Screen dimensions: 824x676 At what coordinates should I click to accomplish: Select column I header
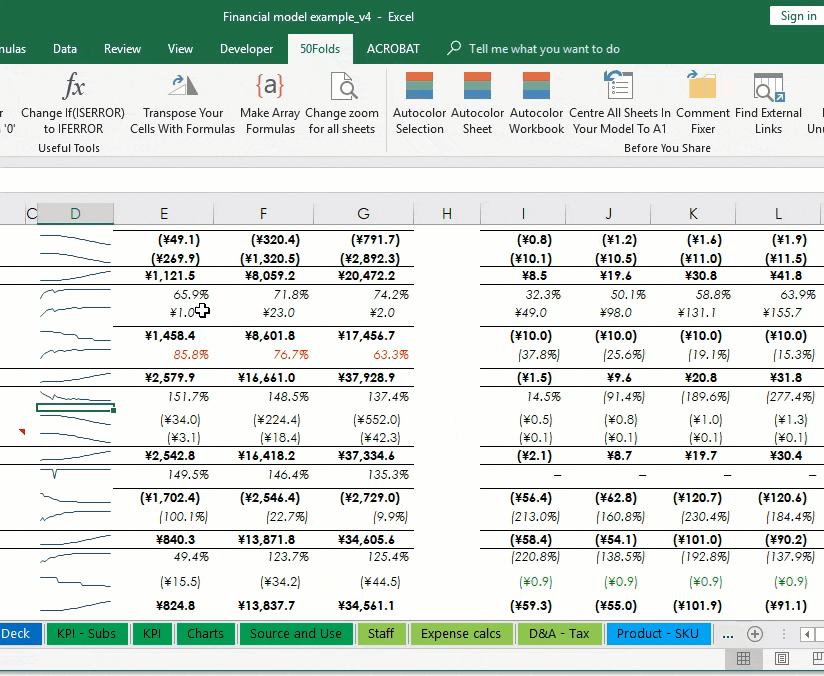[523, 213]
